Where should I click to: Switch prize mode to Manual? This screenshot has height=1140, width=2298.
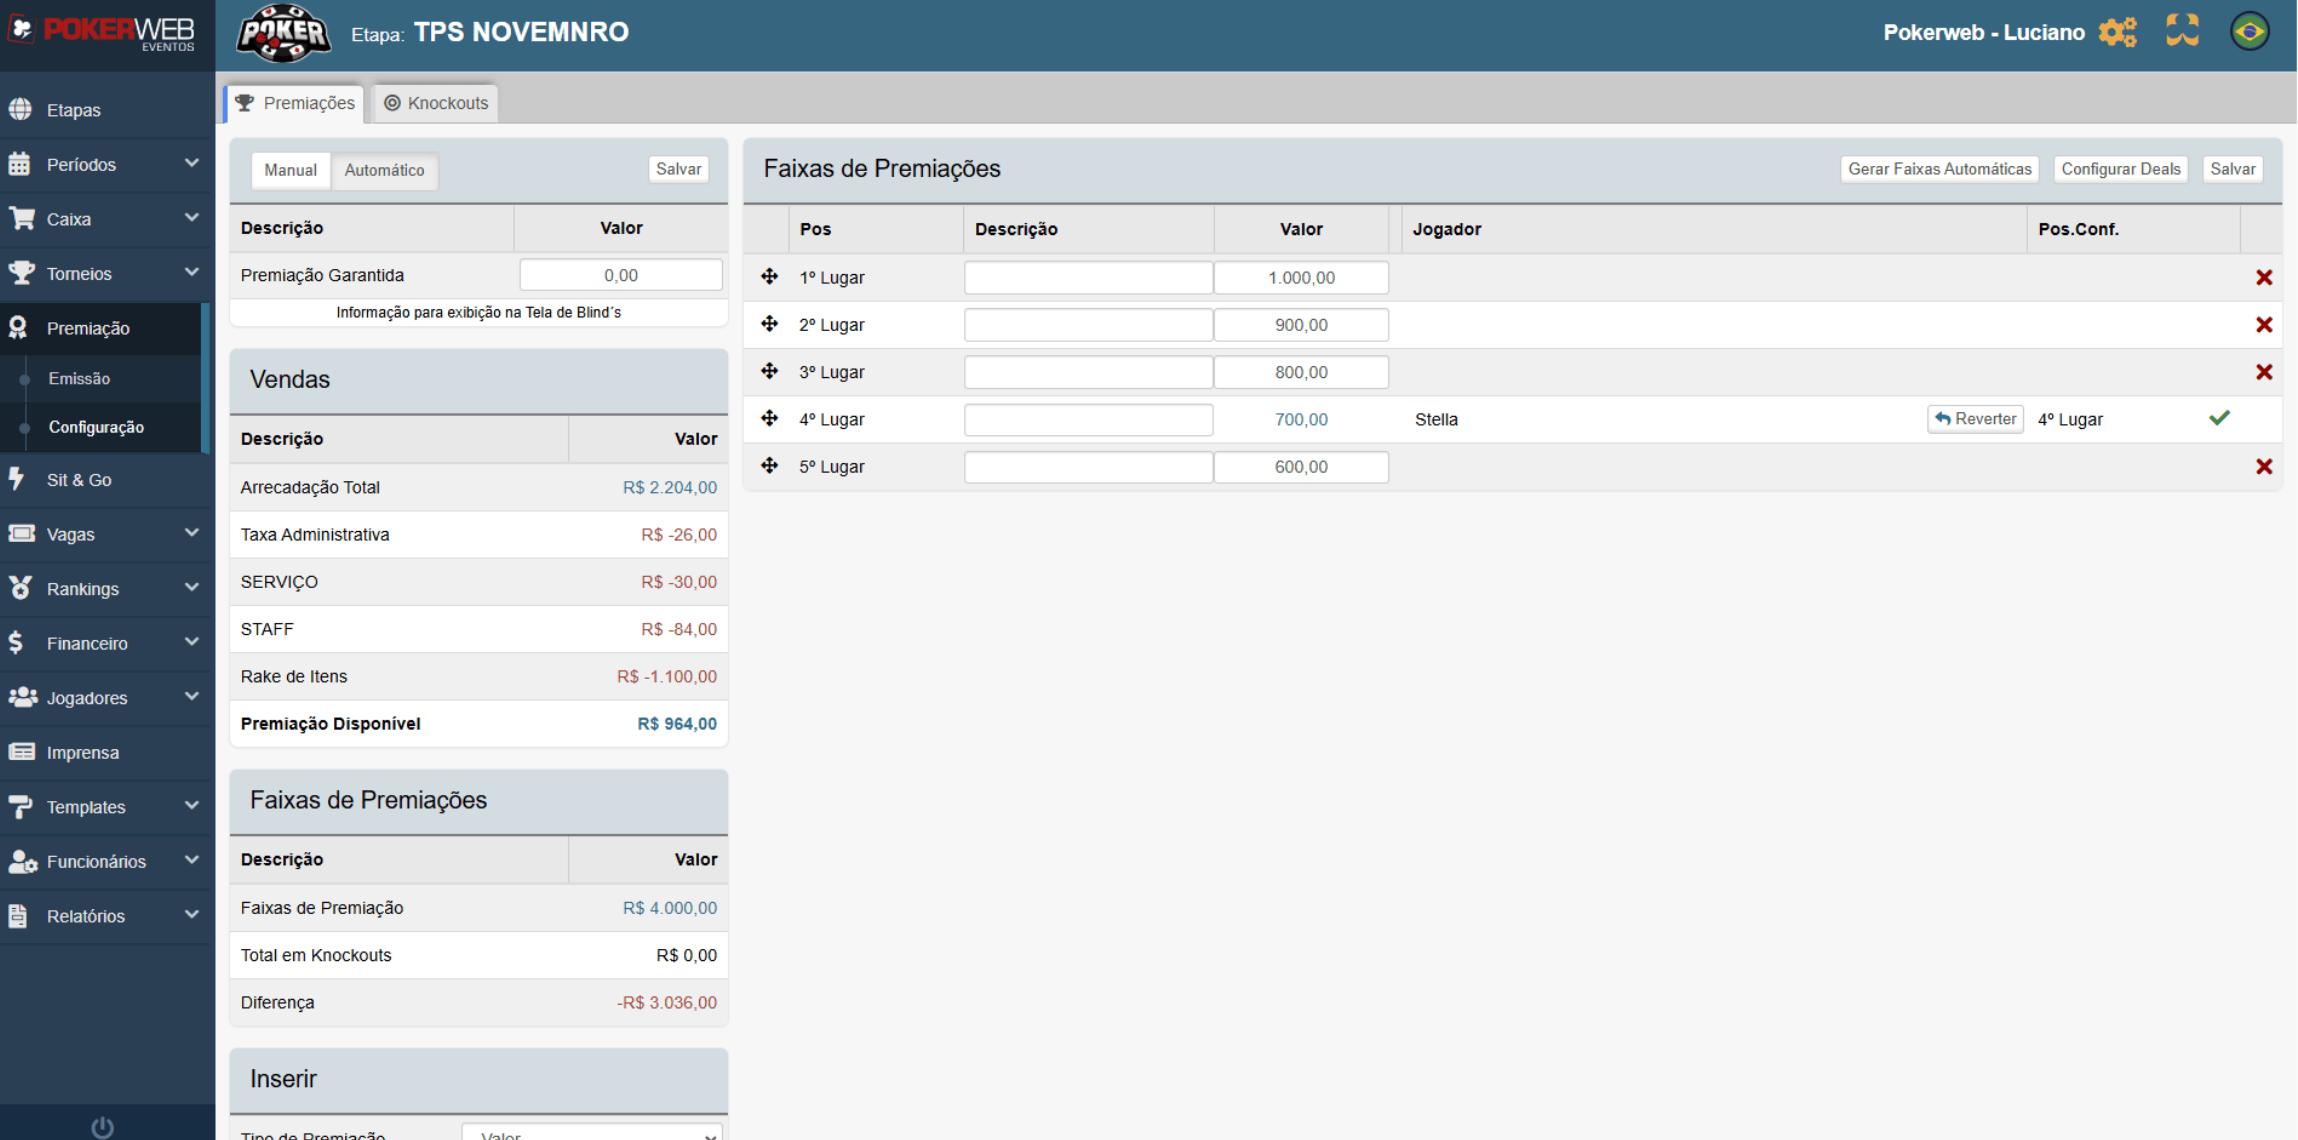coord(290,170)
